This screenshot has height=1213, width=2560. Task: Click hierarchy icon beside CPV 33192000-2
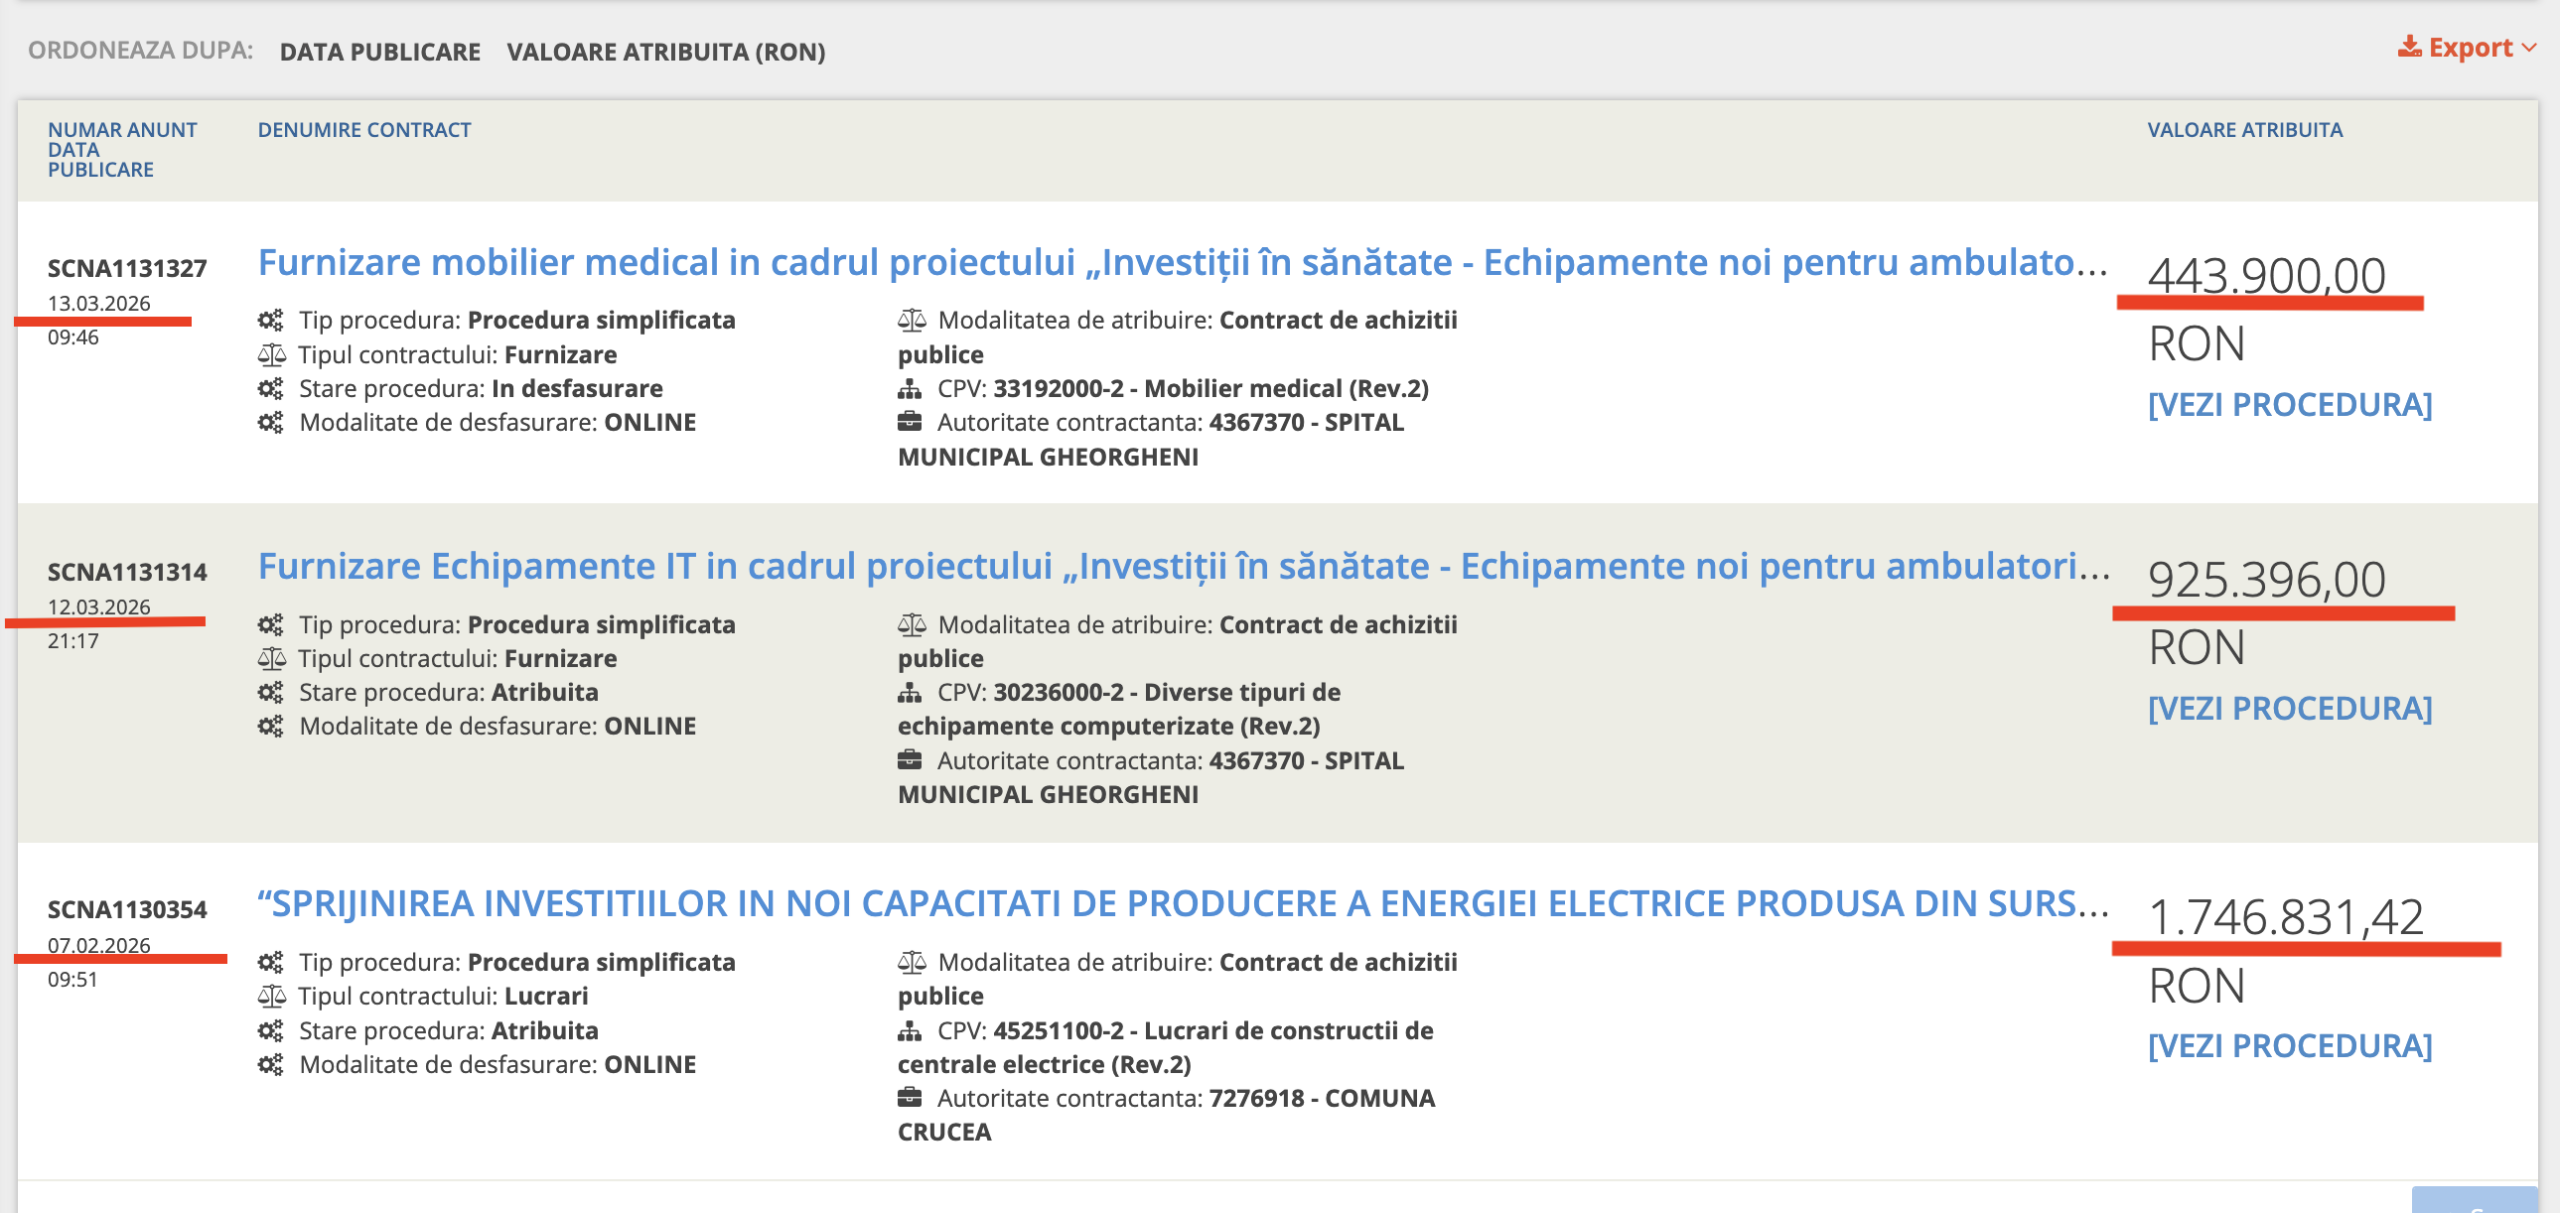click(x=909, y=389)
